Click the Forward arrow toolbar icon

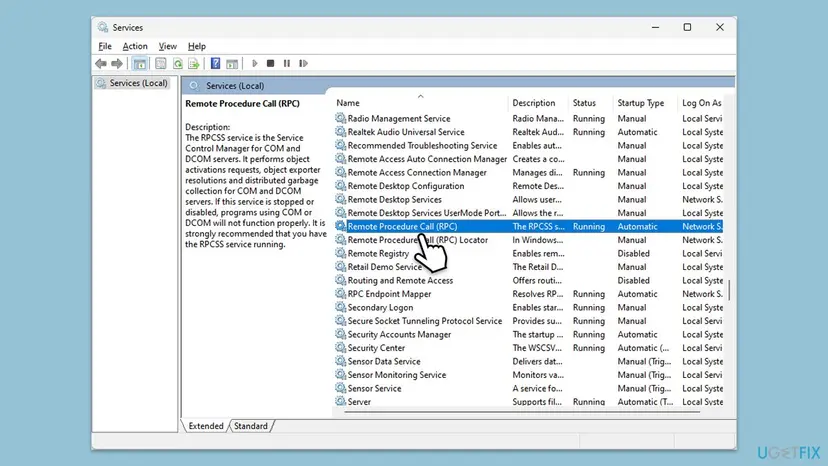click(117, 63)
